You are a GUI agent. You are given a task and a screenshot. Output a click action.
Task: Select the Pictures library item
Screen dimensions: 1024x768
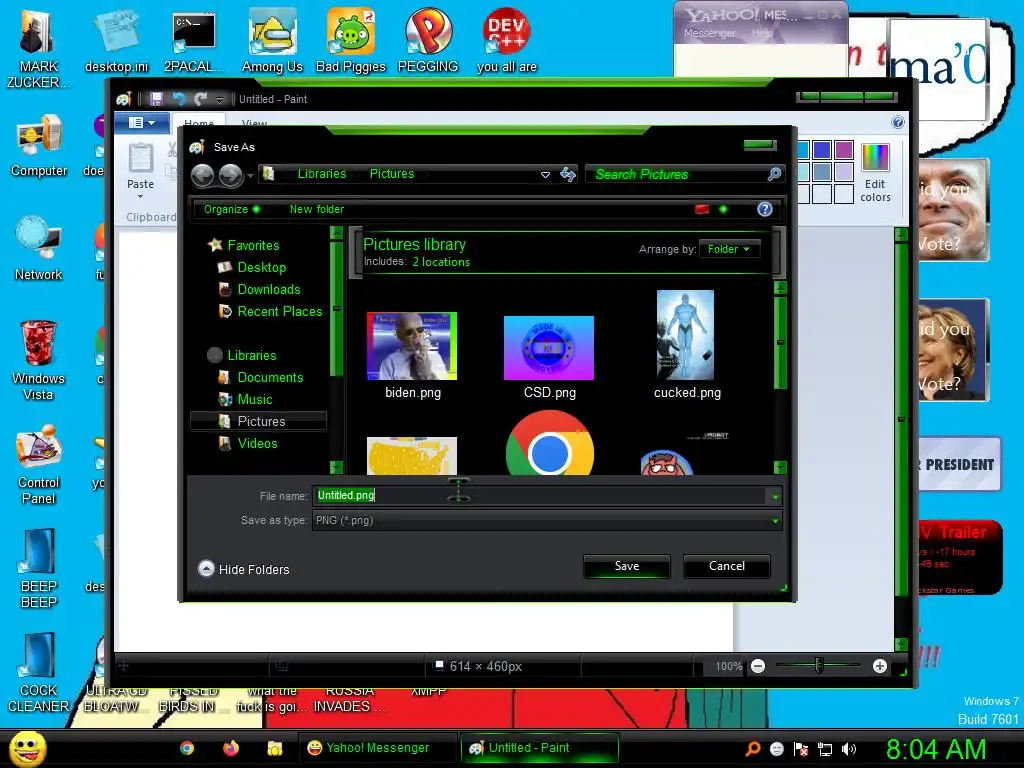click(x=259, y=421)
